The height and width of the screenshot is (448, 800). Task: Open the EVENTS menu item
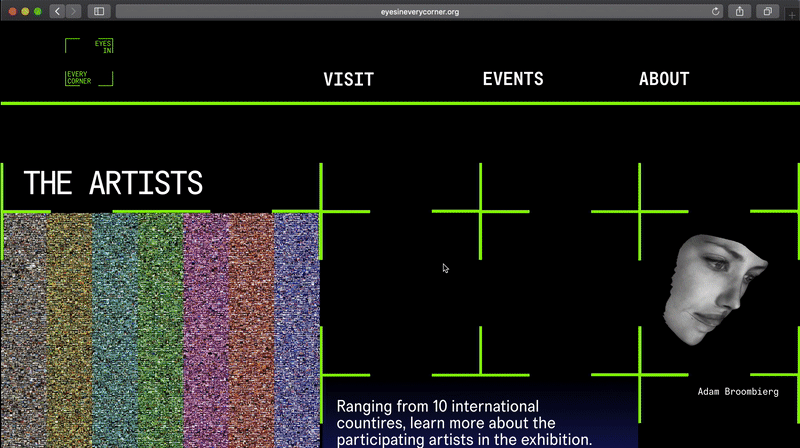coord(513,79)
